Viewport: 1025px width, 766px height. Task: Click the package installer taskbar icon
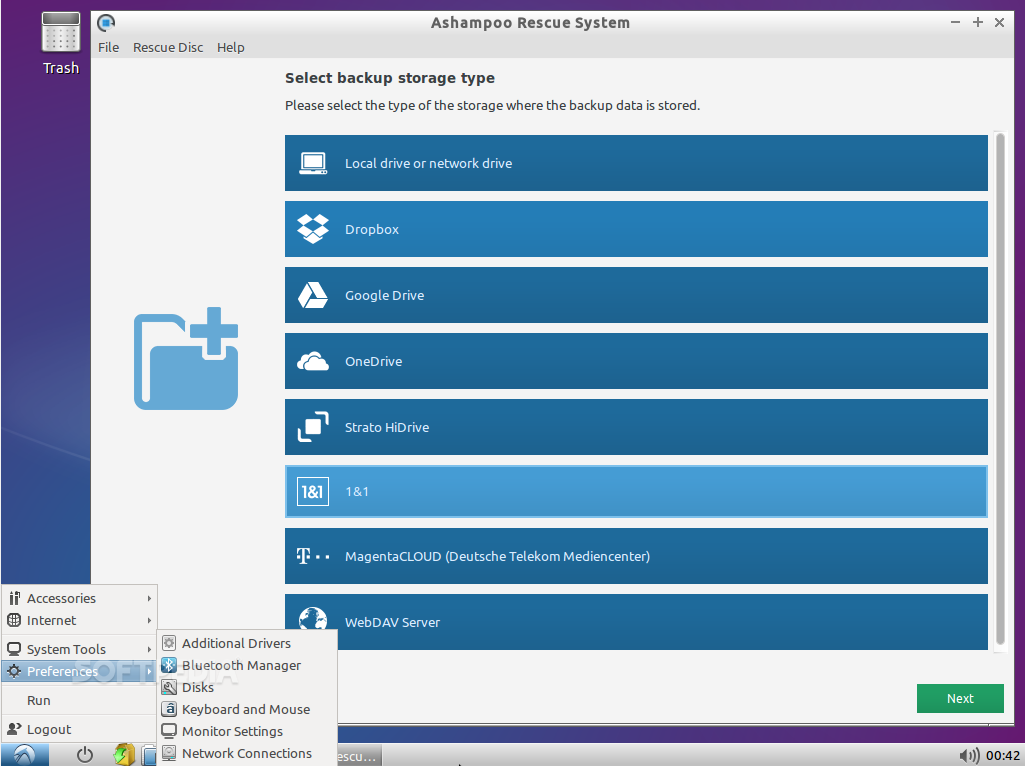[x=124, y=755]
